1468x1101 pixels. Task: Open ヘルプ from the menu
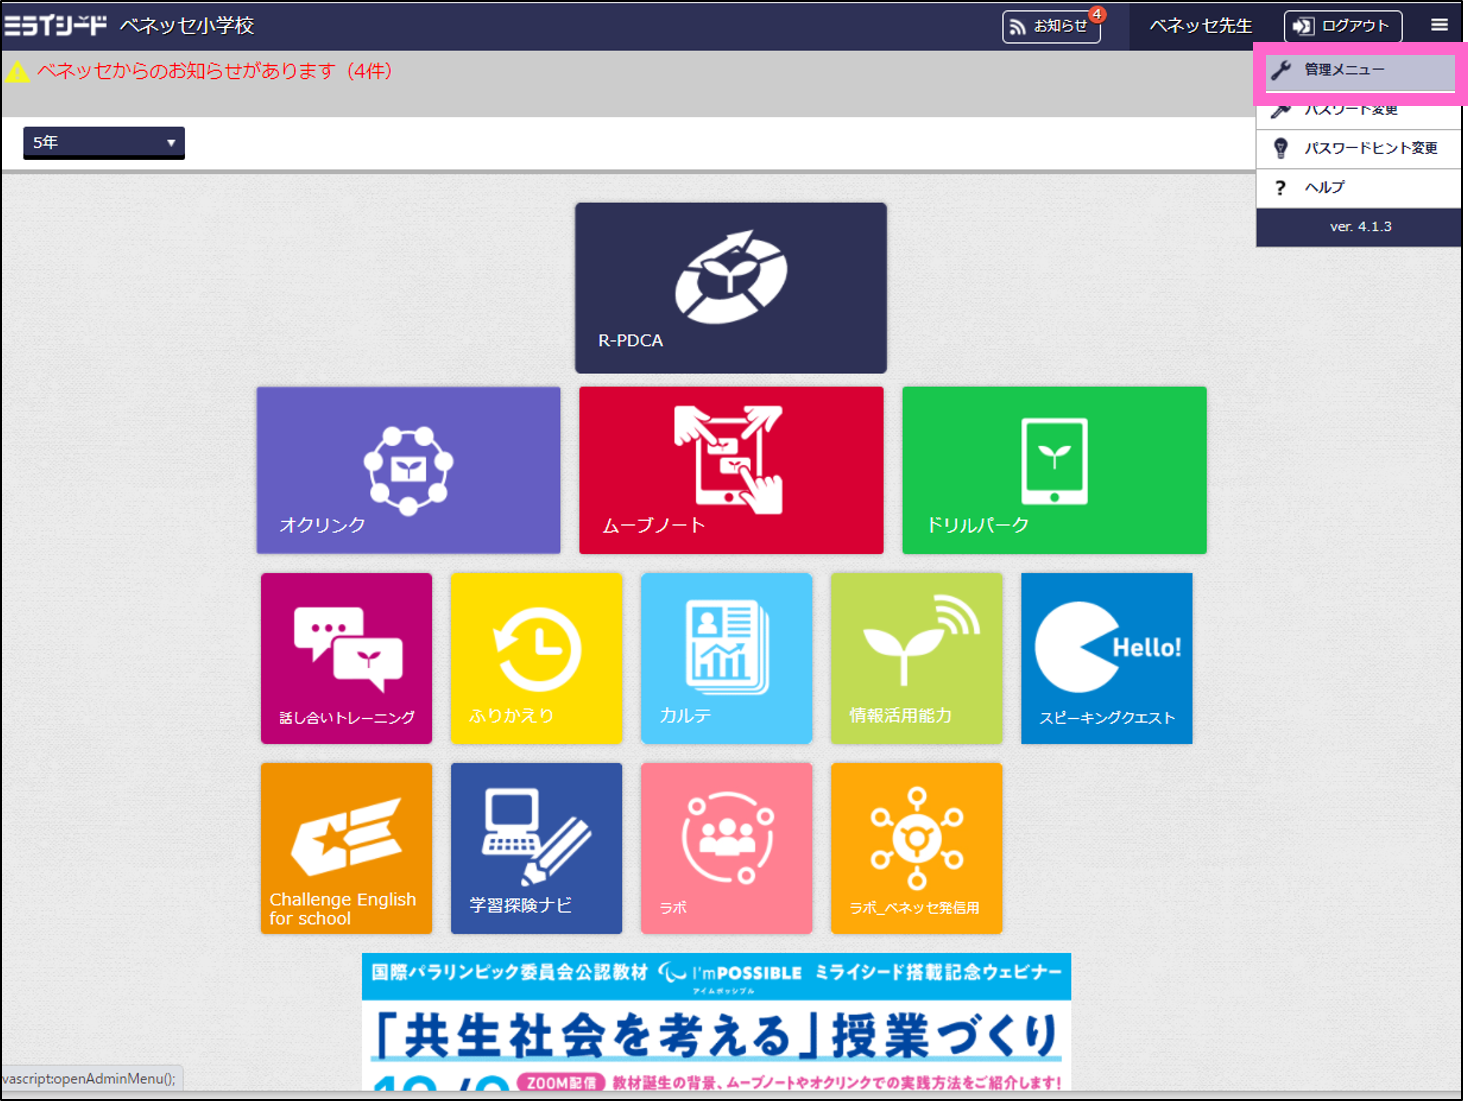coord(1359,187)
